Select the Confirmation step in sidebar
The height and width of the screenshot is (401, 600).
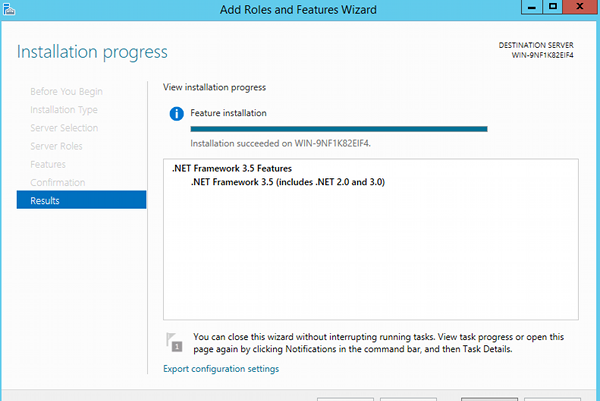click(57, 183)
